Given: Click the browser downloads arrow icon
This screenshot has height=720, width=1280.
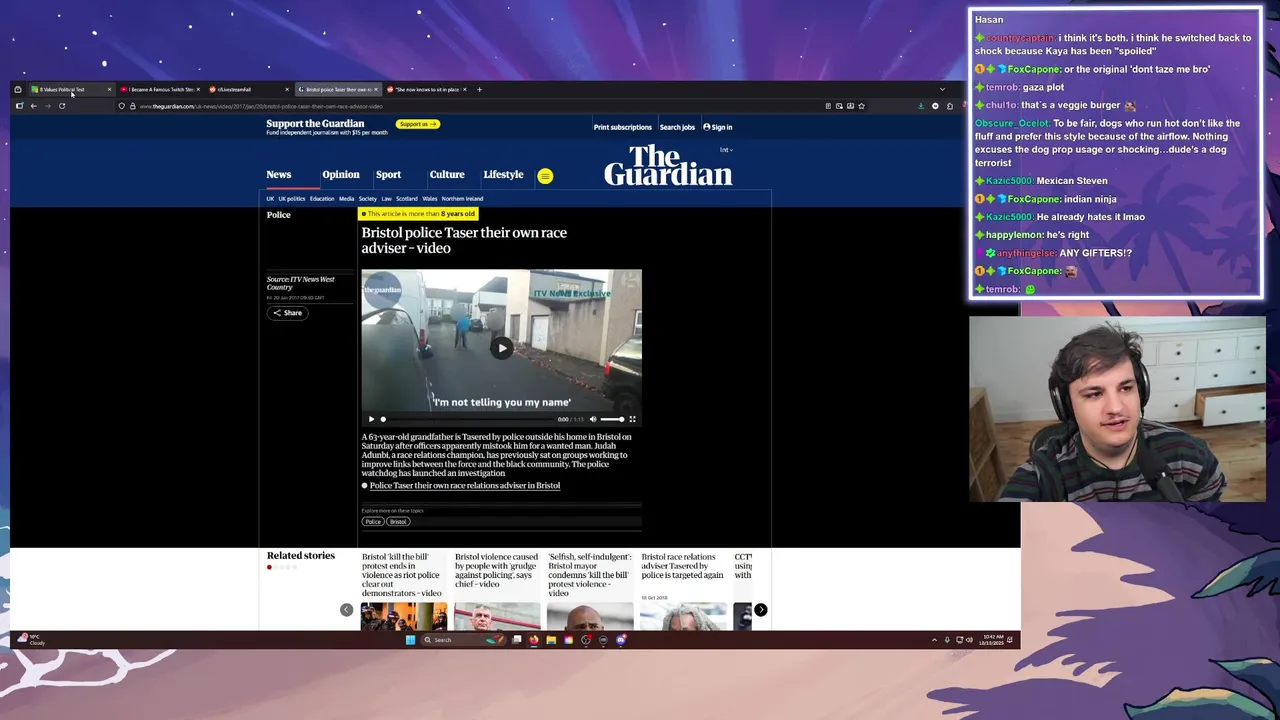Looking at the screenshot, I should coord(921,106).
